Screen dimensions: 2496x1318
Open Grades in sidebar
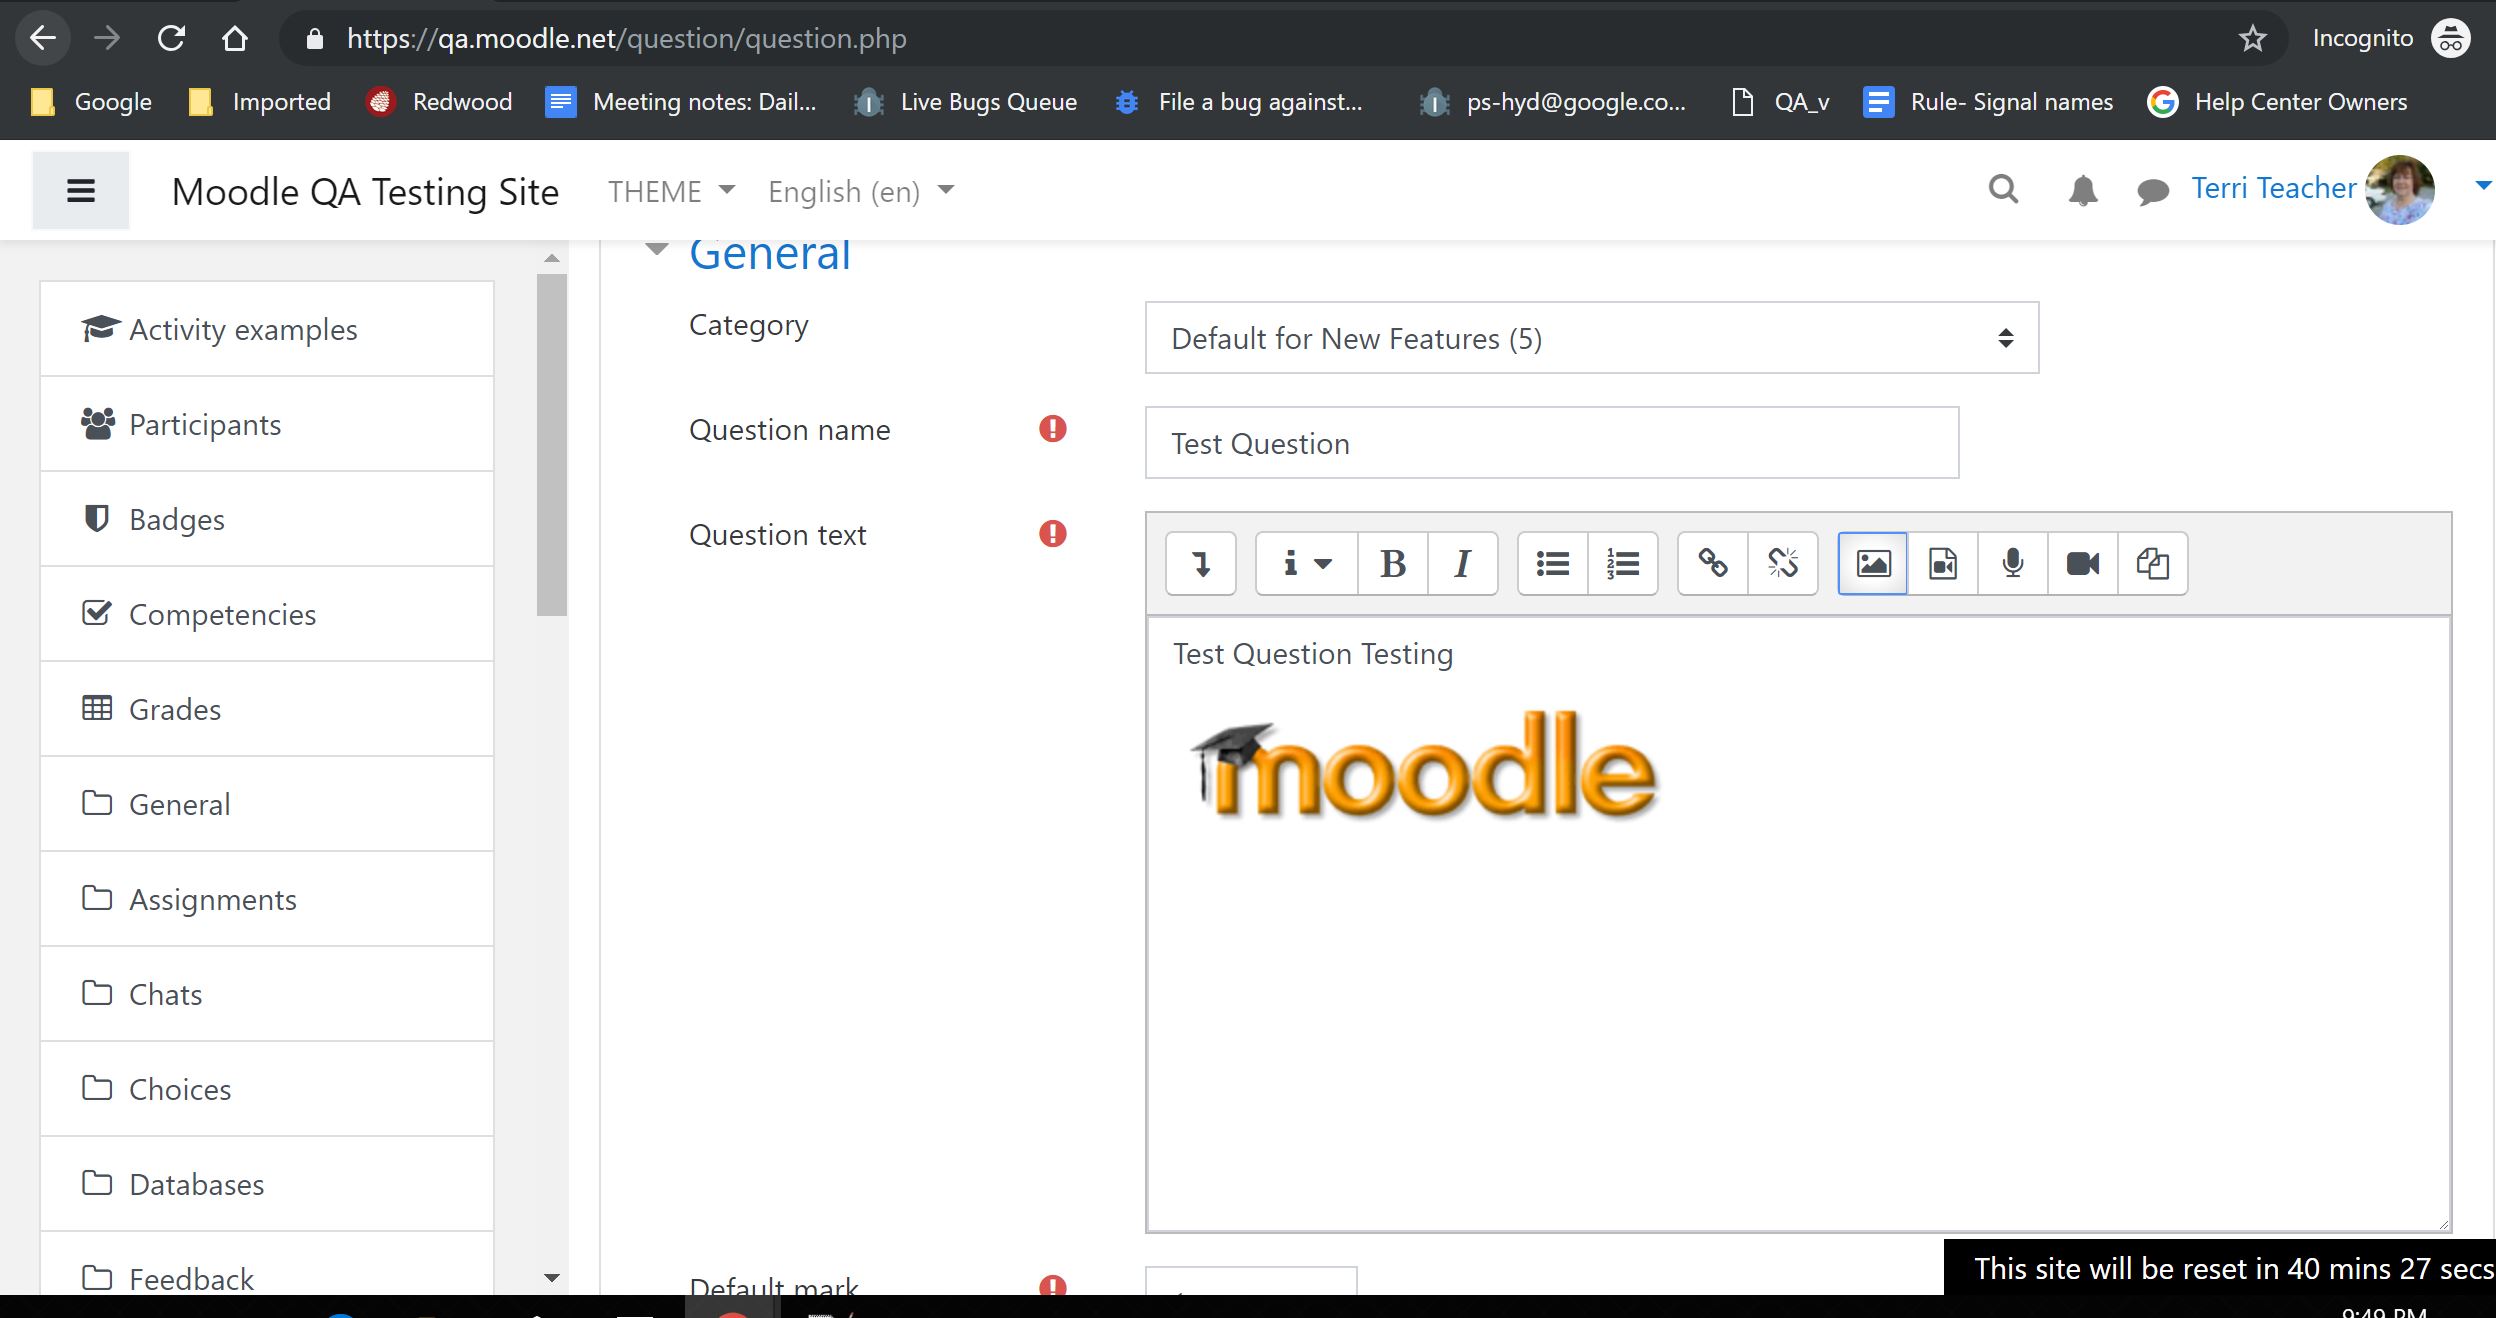click(267, 709)
